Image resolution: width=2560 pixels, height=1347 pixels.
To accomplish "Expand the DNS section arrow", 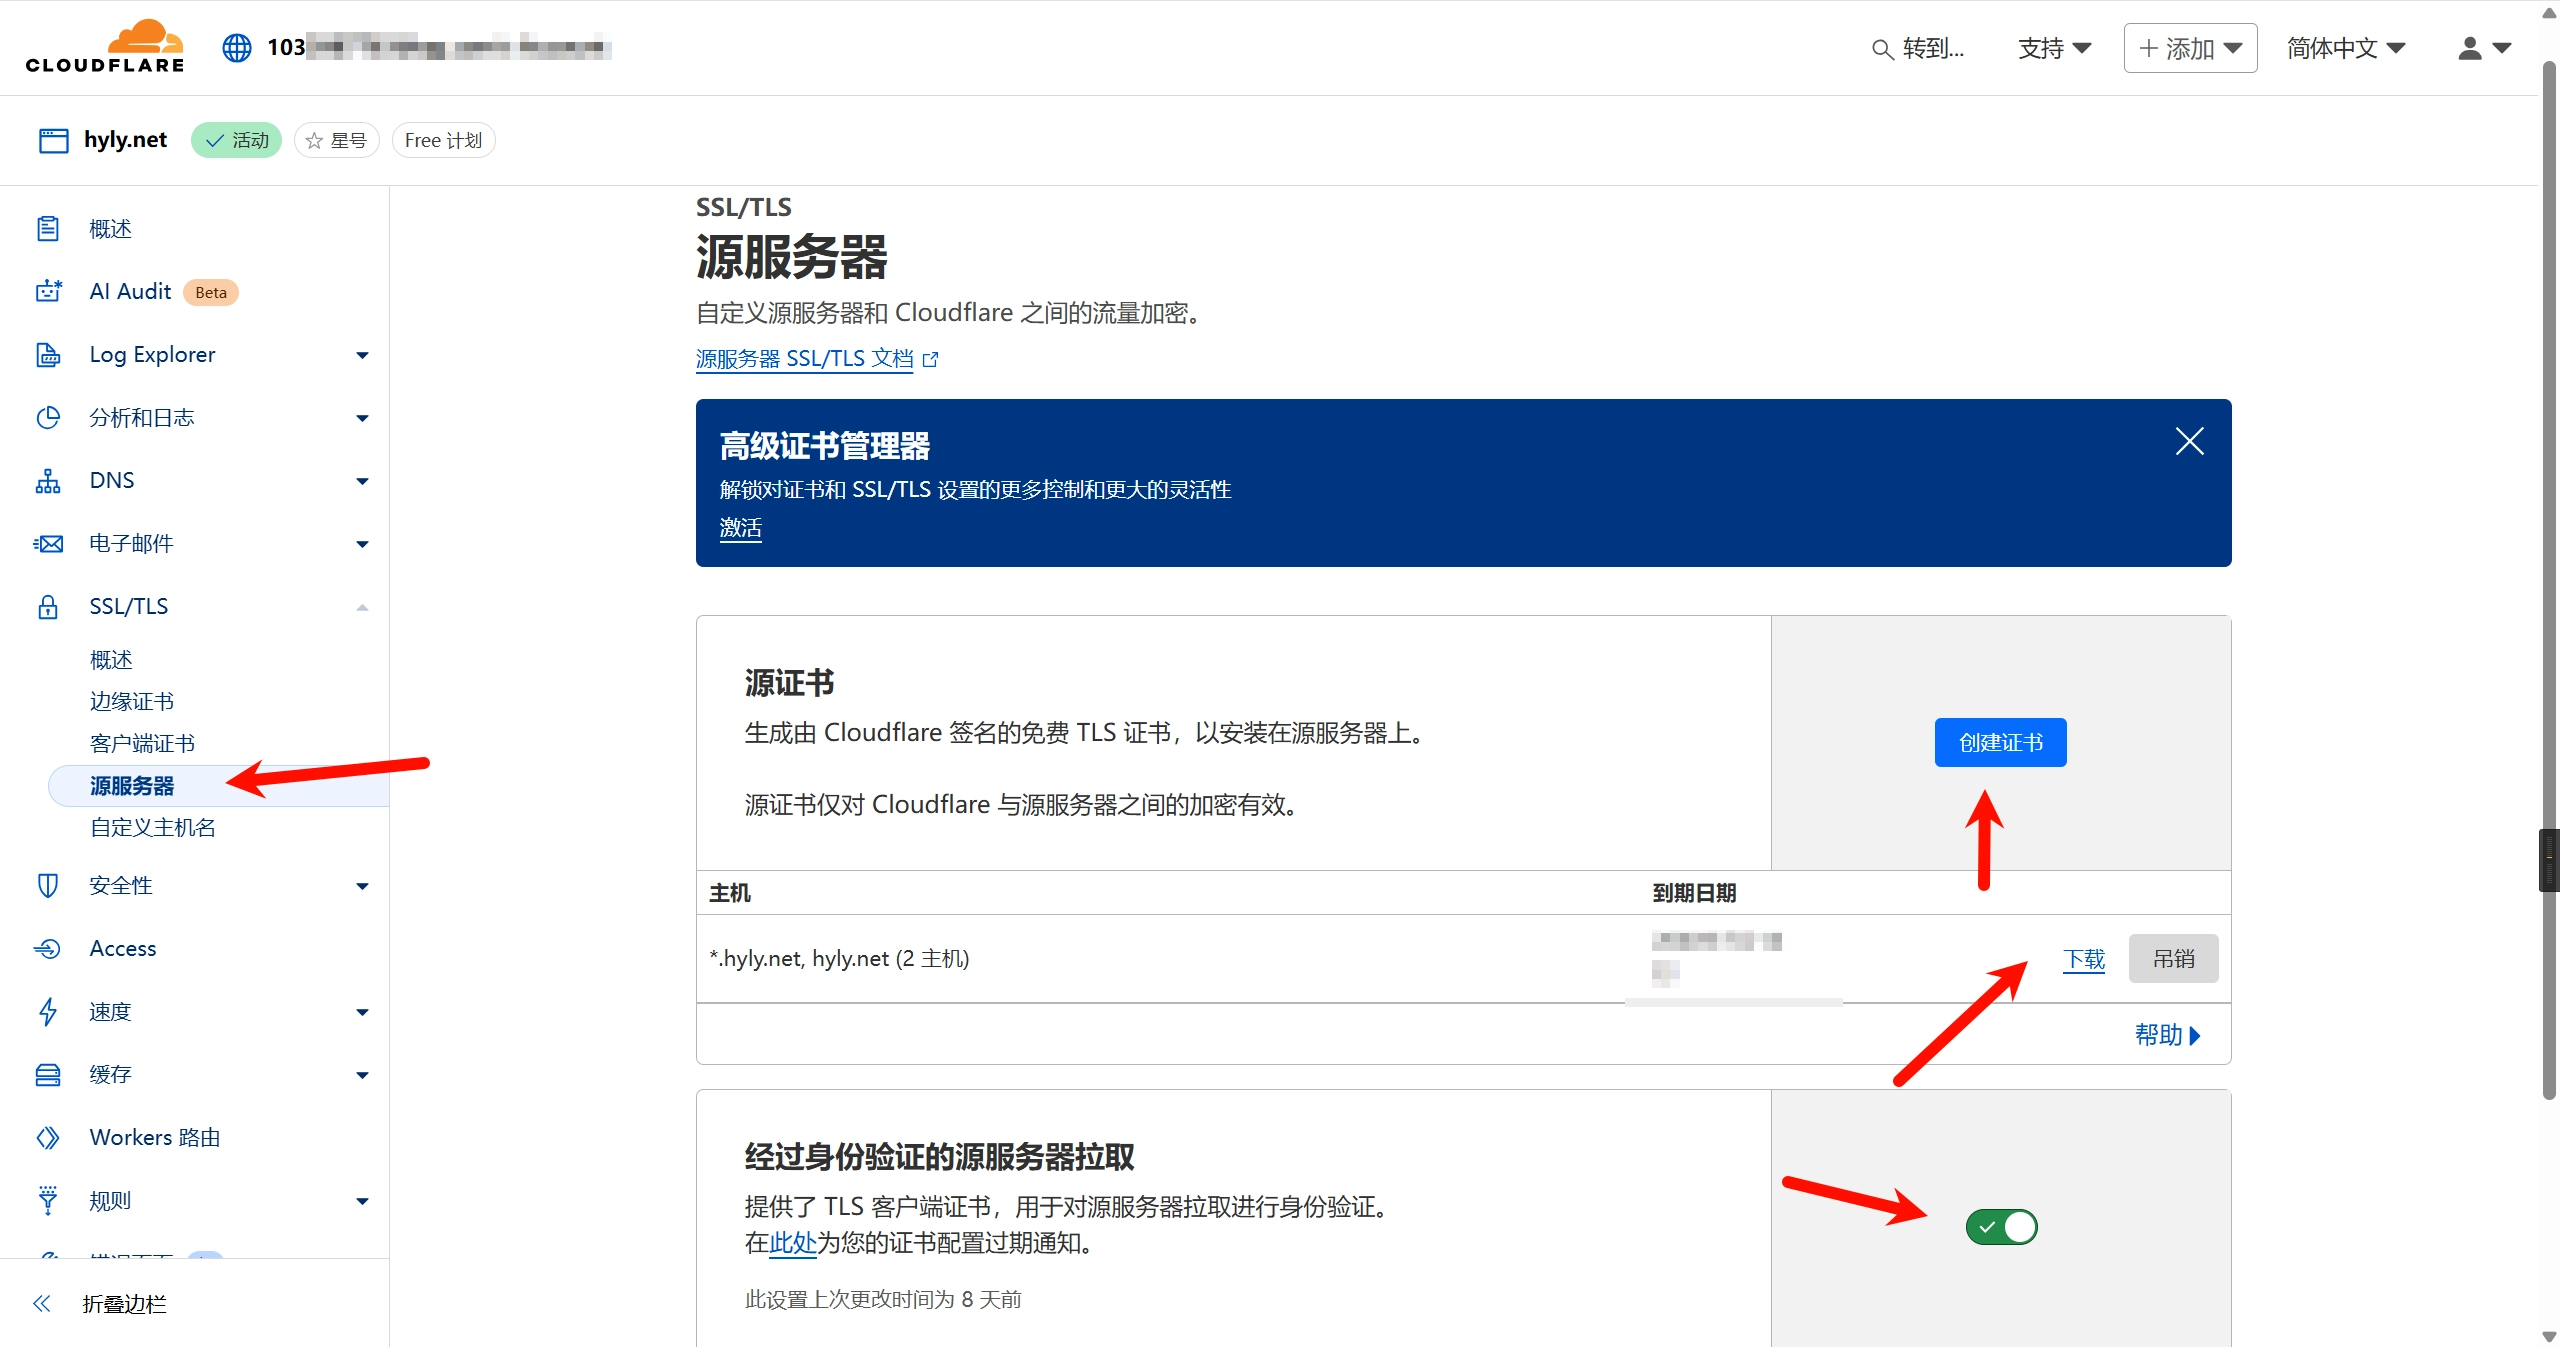I will (x=363, y=481).
